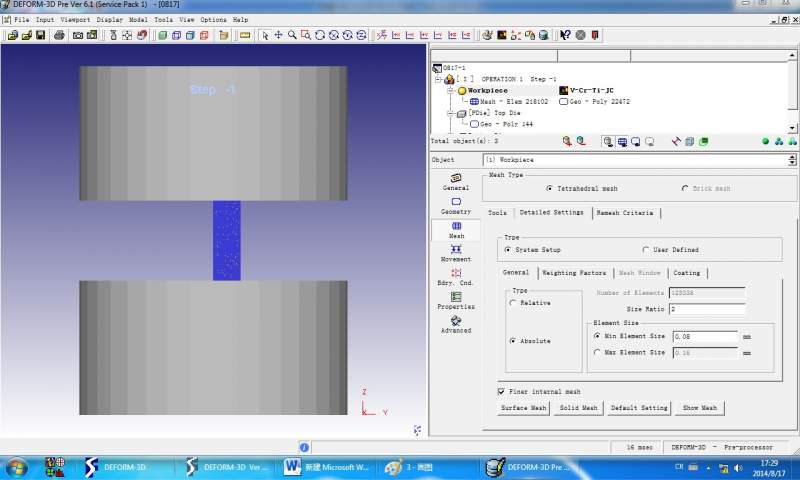Select the blue wireframe cube view icon
This screenshot has width=800, height=480.
177,35
